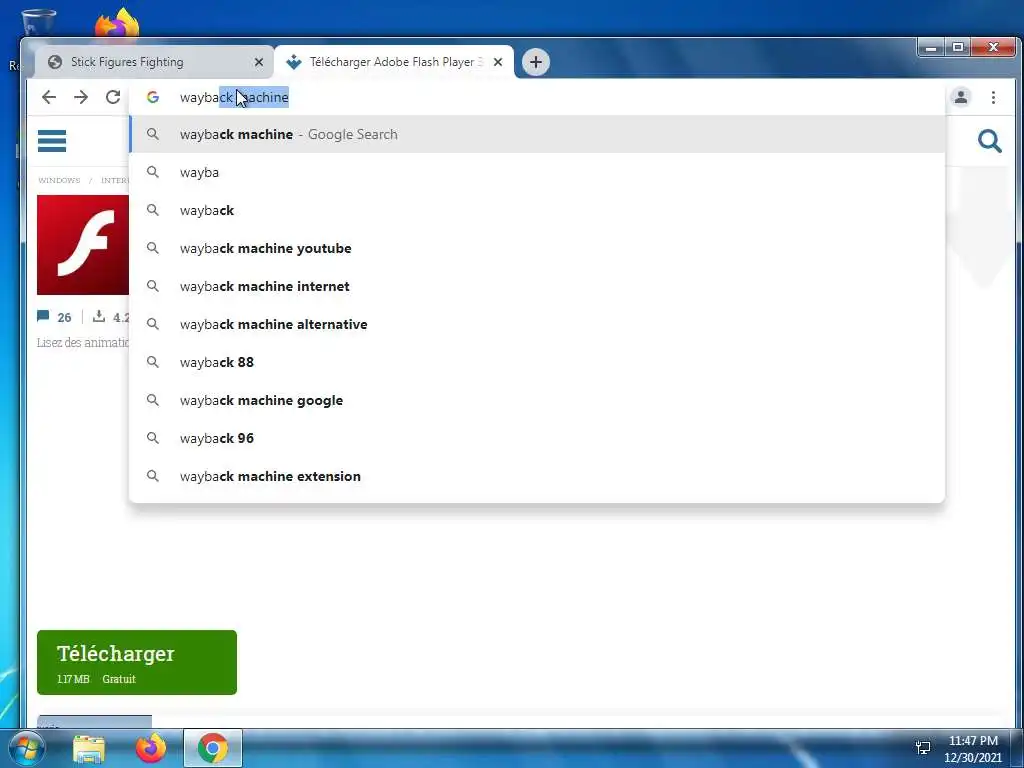Image resolution: width=1024 pixels, height=768 pixels.
Task: Click the Adobe Flash Player logo image
Action: point(83,245)
